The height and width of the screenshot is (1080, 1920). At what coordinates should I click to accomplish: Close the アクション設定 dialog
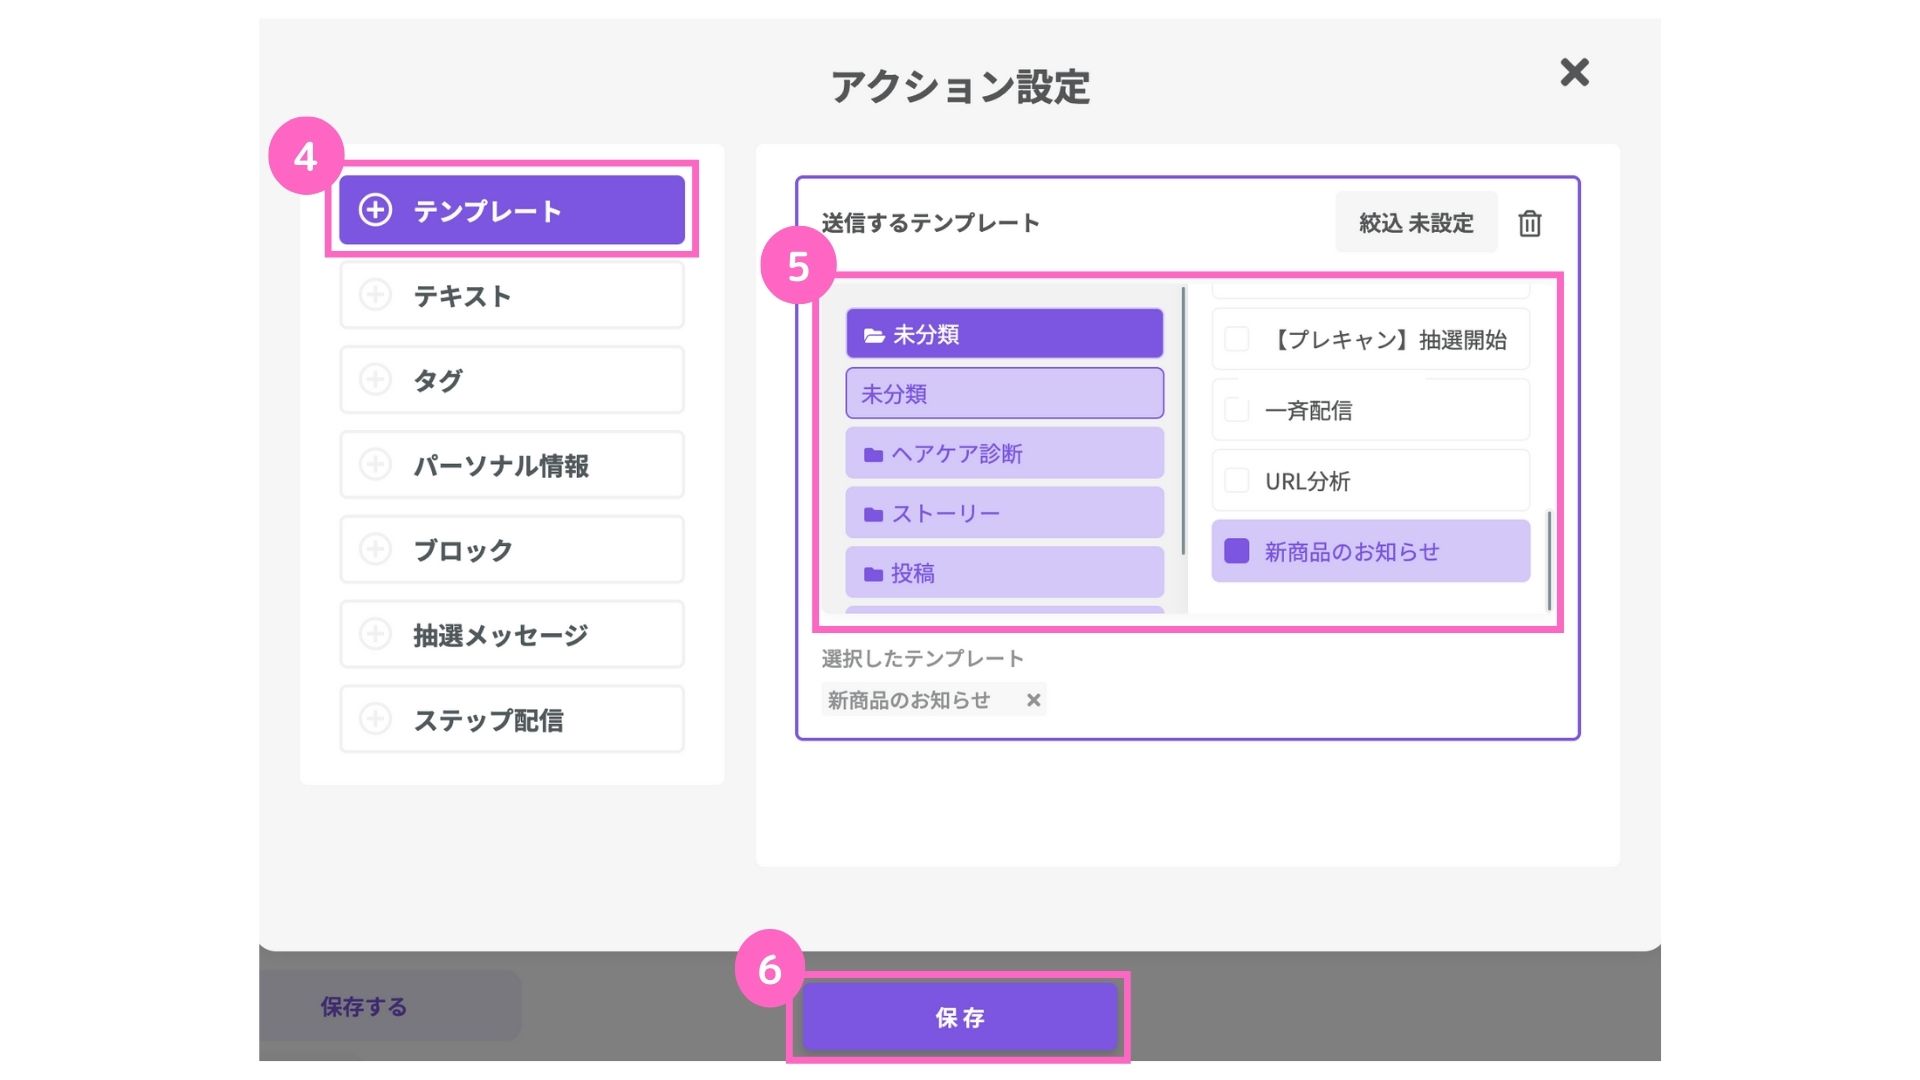(1574, 72)
